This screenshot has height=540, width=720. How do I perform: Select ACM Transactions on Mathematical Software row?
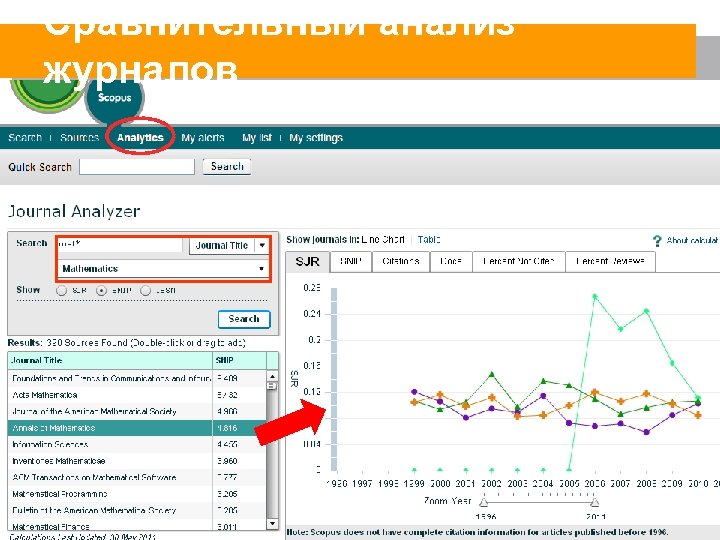tap(137, 478)
